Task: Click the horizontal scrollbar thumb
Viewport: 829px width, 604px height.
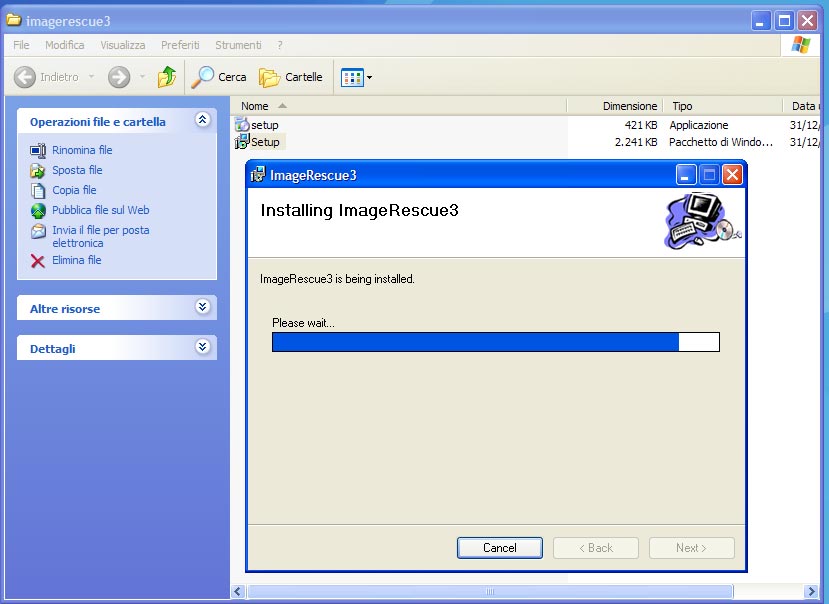Action: click(490, 591)
